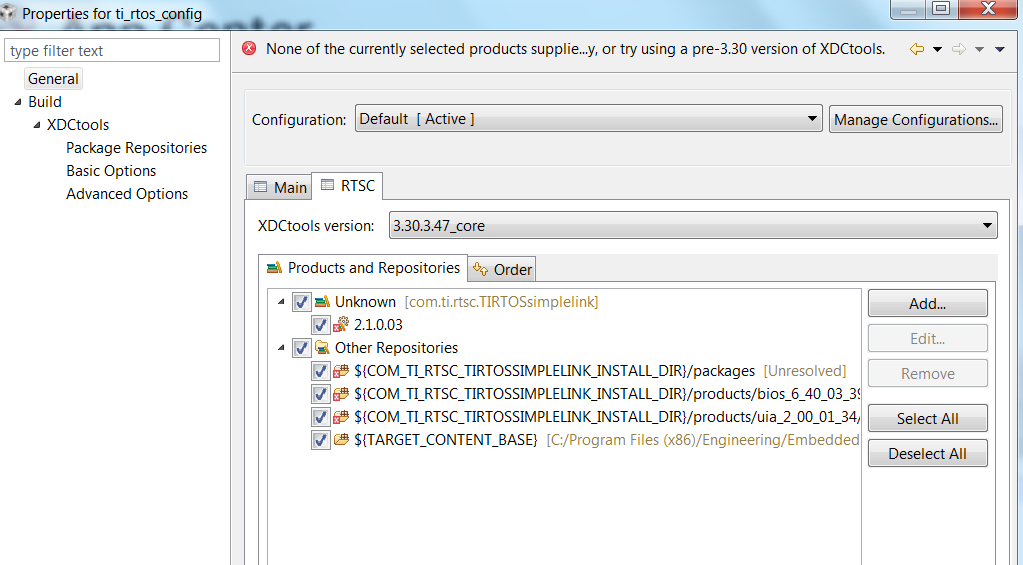Uncheck the Unknown product checkbox
The image size is (1023, 565).
click(x=302, y=302)
